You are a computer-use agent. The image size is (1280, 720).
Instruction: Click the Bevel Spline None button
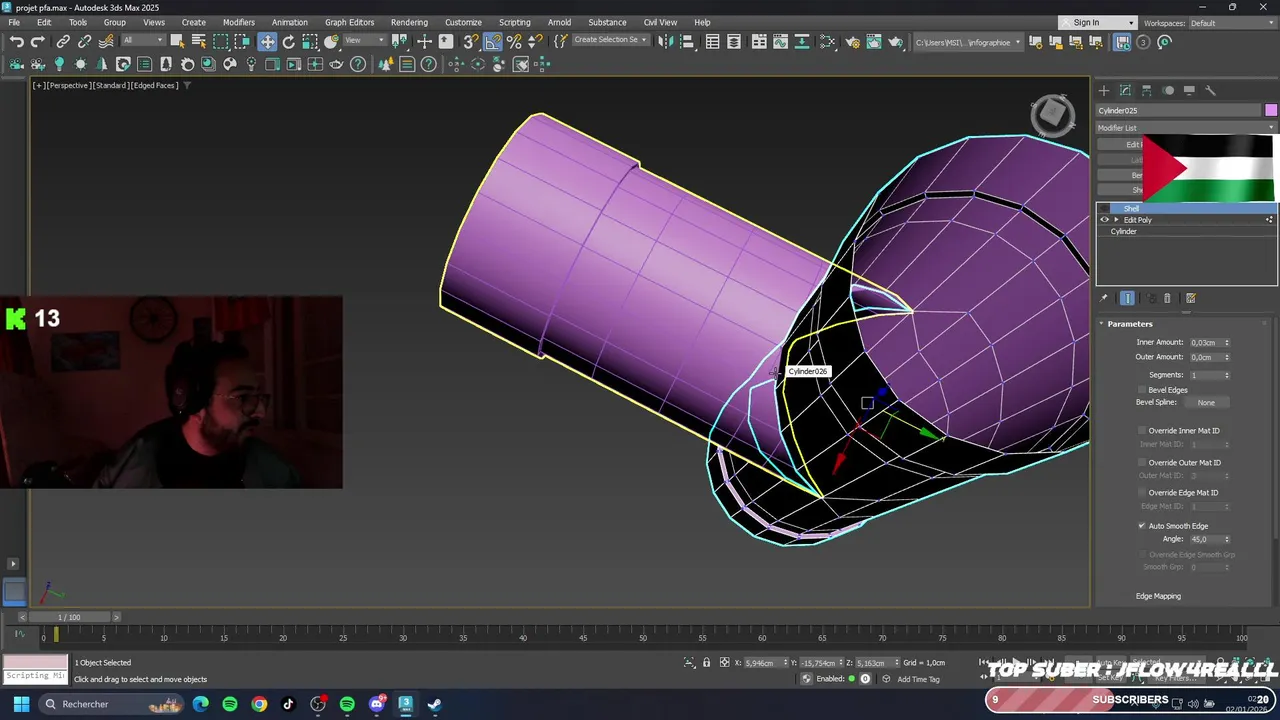coord(1206,403)
